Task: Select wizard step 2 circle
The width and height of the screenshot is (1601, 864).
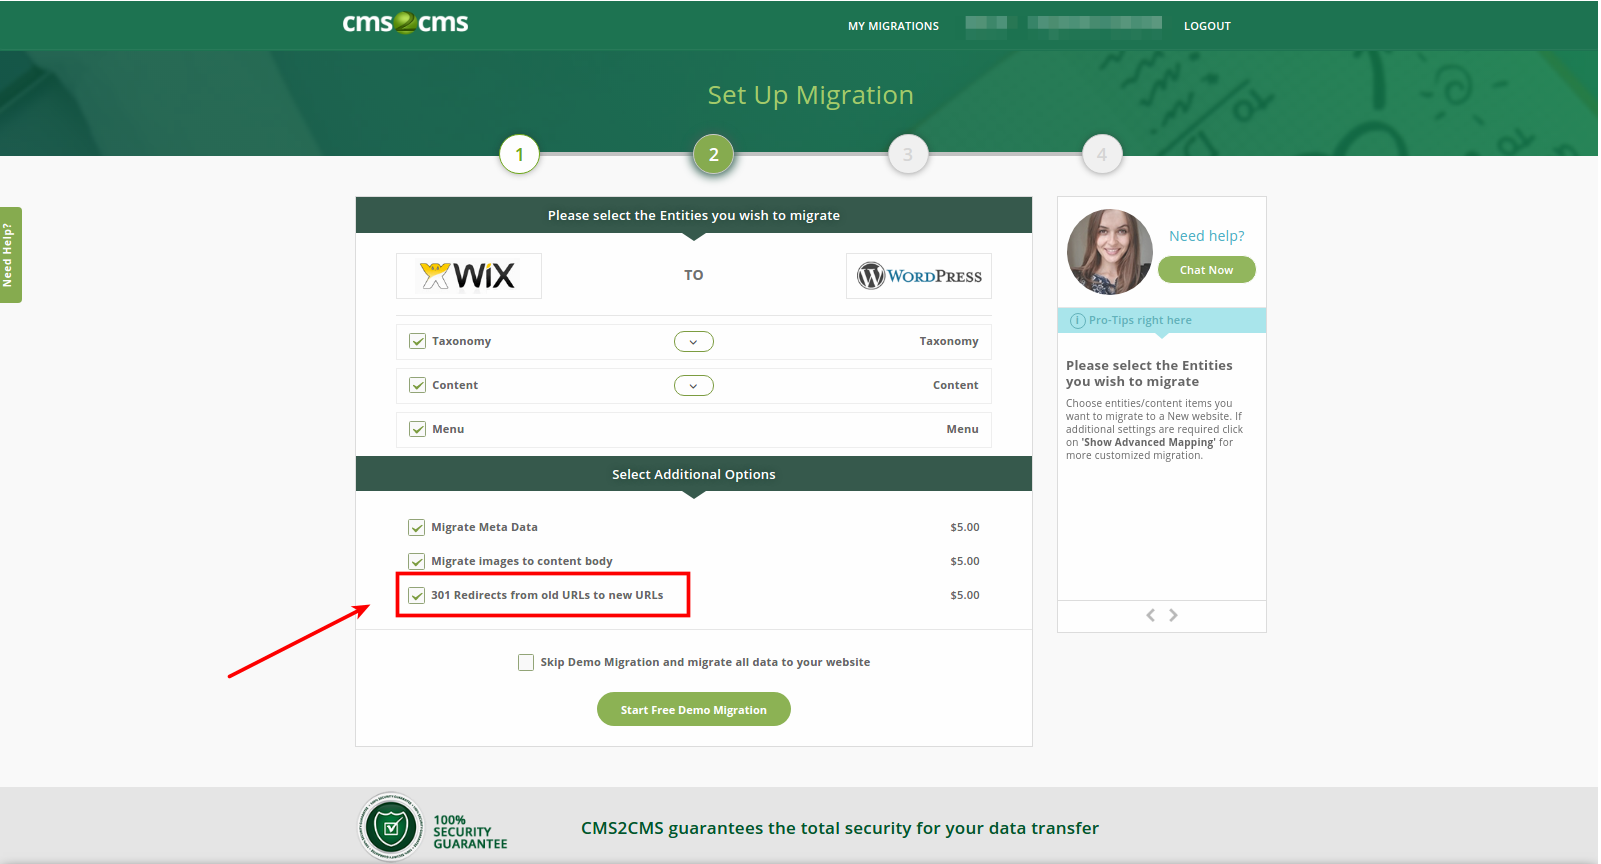Action: (714, 154)
